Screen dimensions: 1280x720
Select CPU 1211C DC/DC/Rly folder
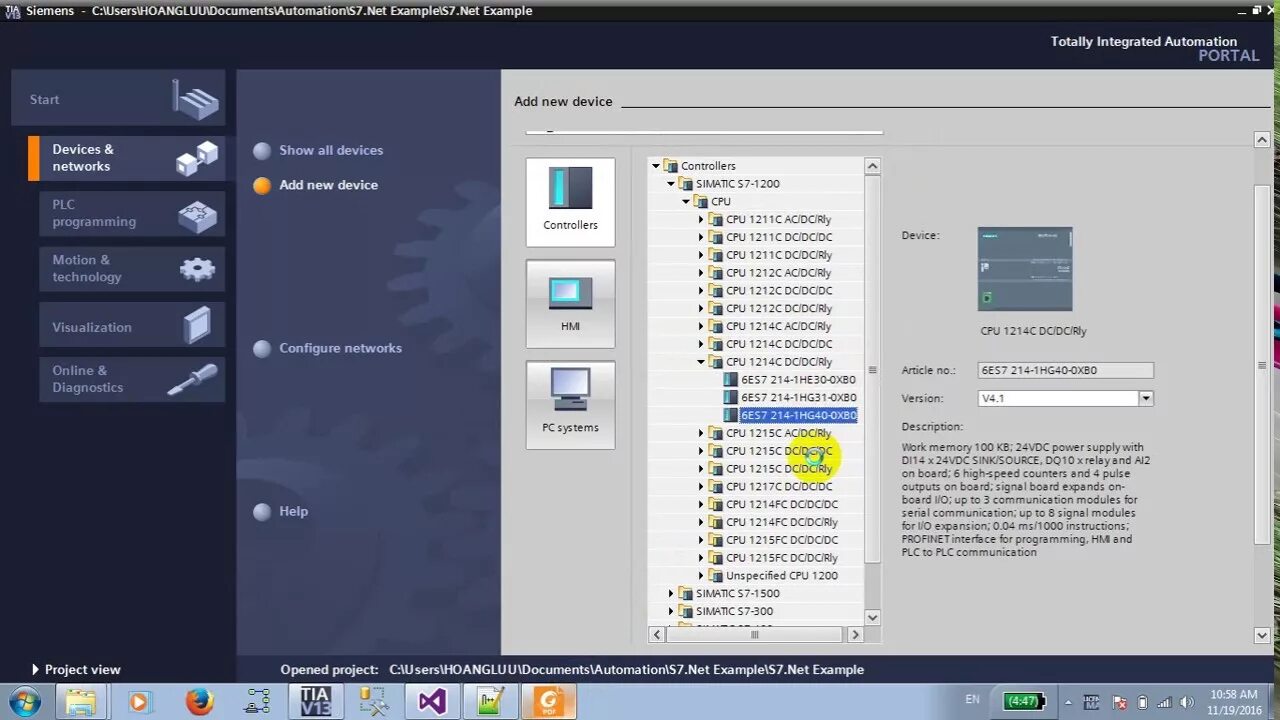tap(779, 255)
